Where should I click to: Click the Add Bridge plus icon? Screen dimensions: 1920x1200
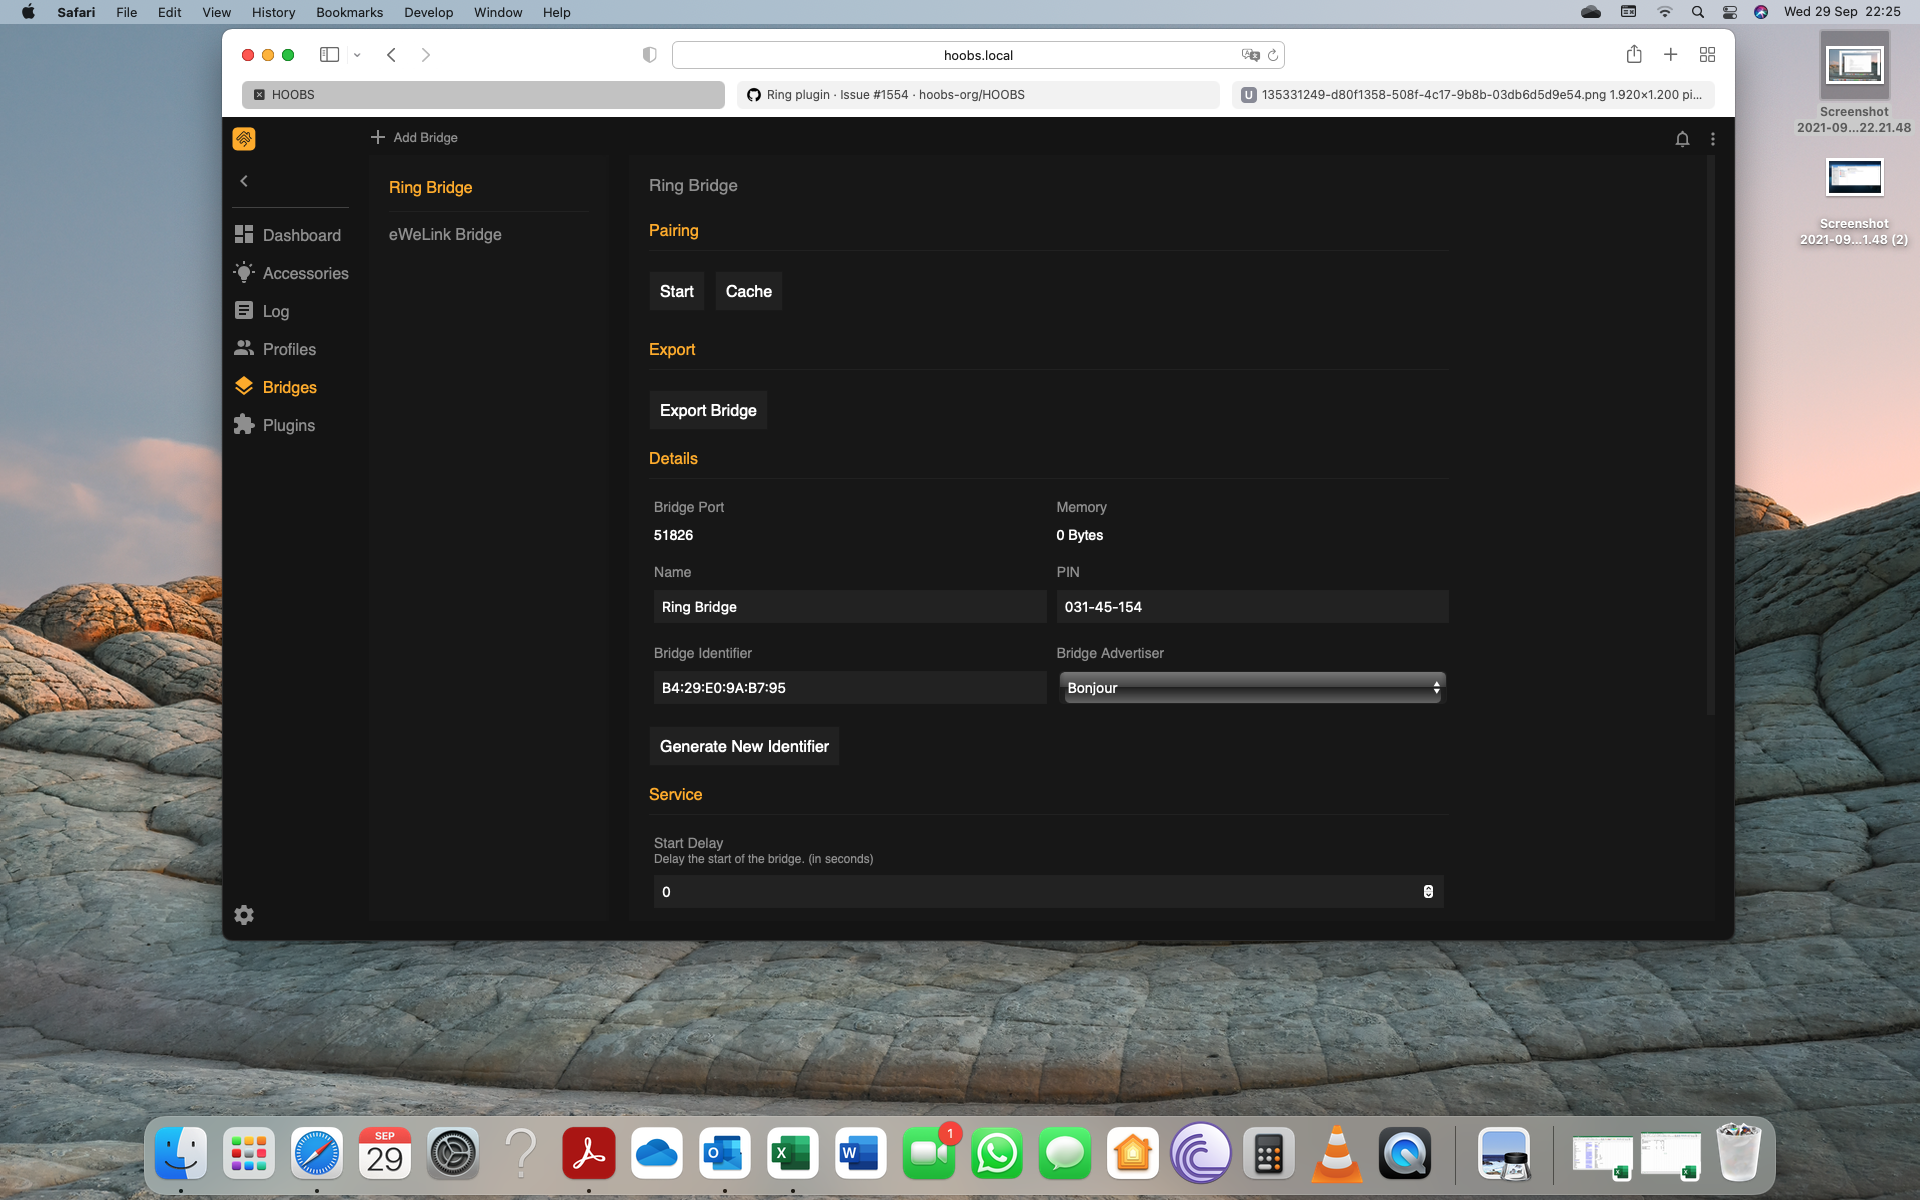tap(378, 137)
